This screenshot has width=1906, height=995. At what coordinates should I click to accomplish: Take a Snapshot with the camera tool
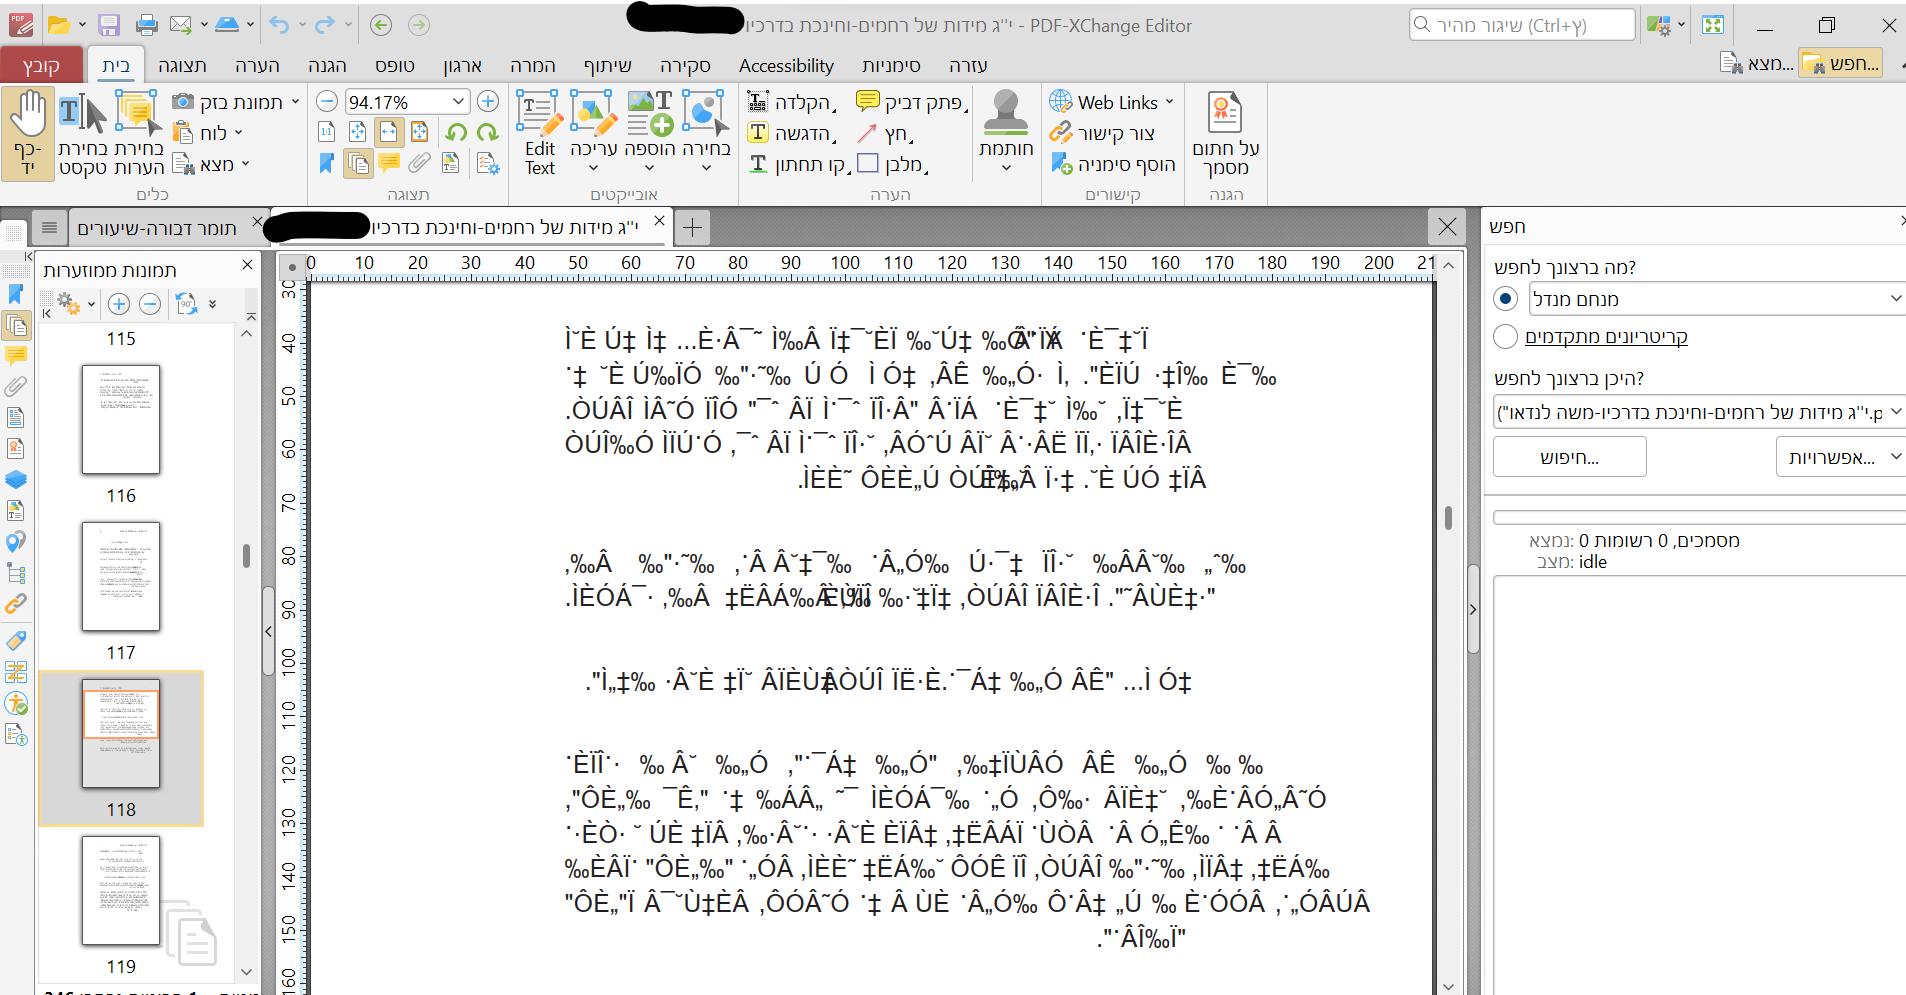click(x=228, y=102)
